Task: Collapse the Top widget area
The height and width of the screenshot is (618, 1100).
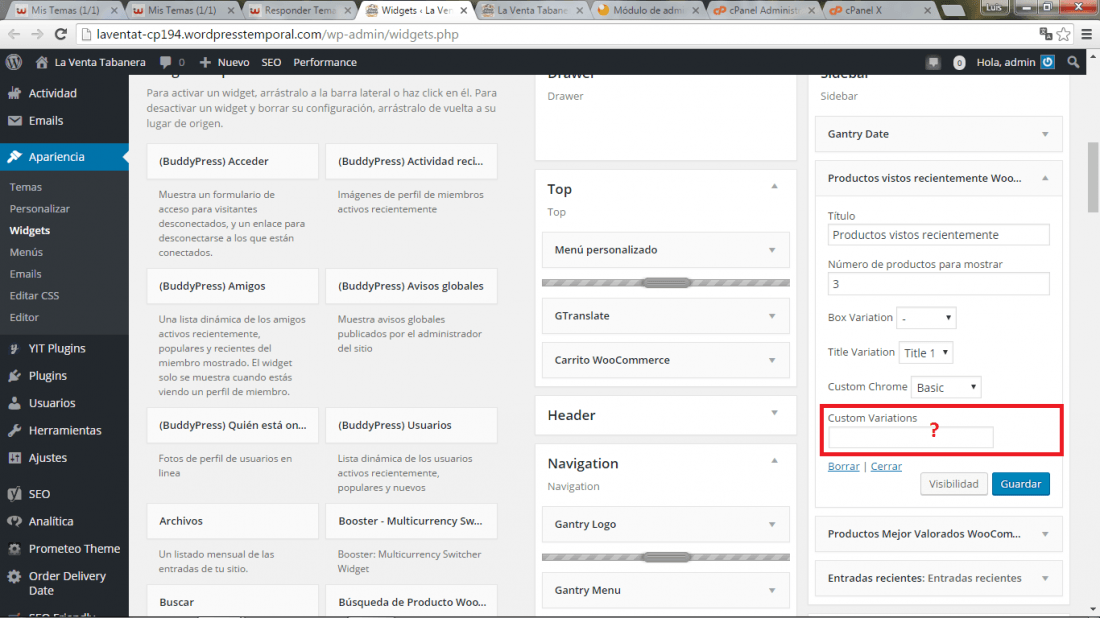Action: pyautogui.click(x=774, y=187)
